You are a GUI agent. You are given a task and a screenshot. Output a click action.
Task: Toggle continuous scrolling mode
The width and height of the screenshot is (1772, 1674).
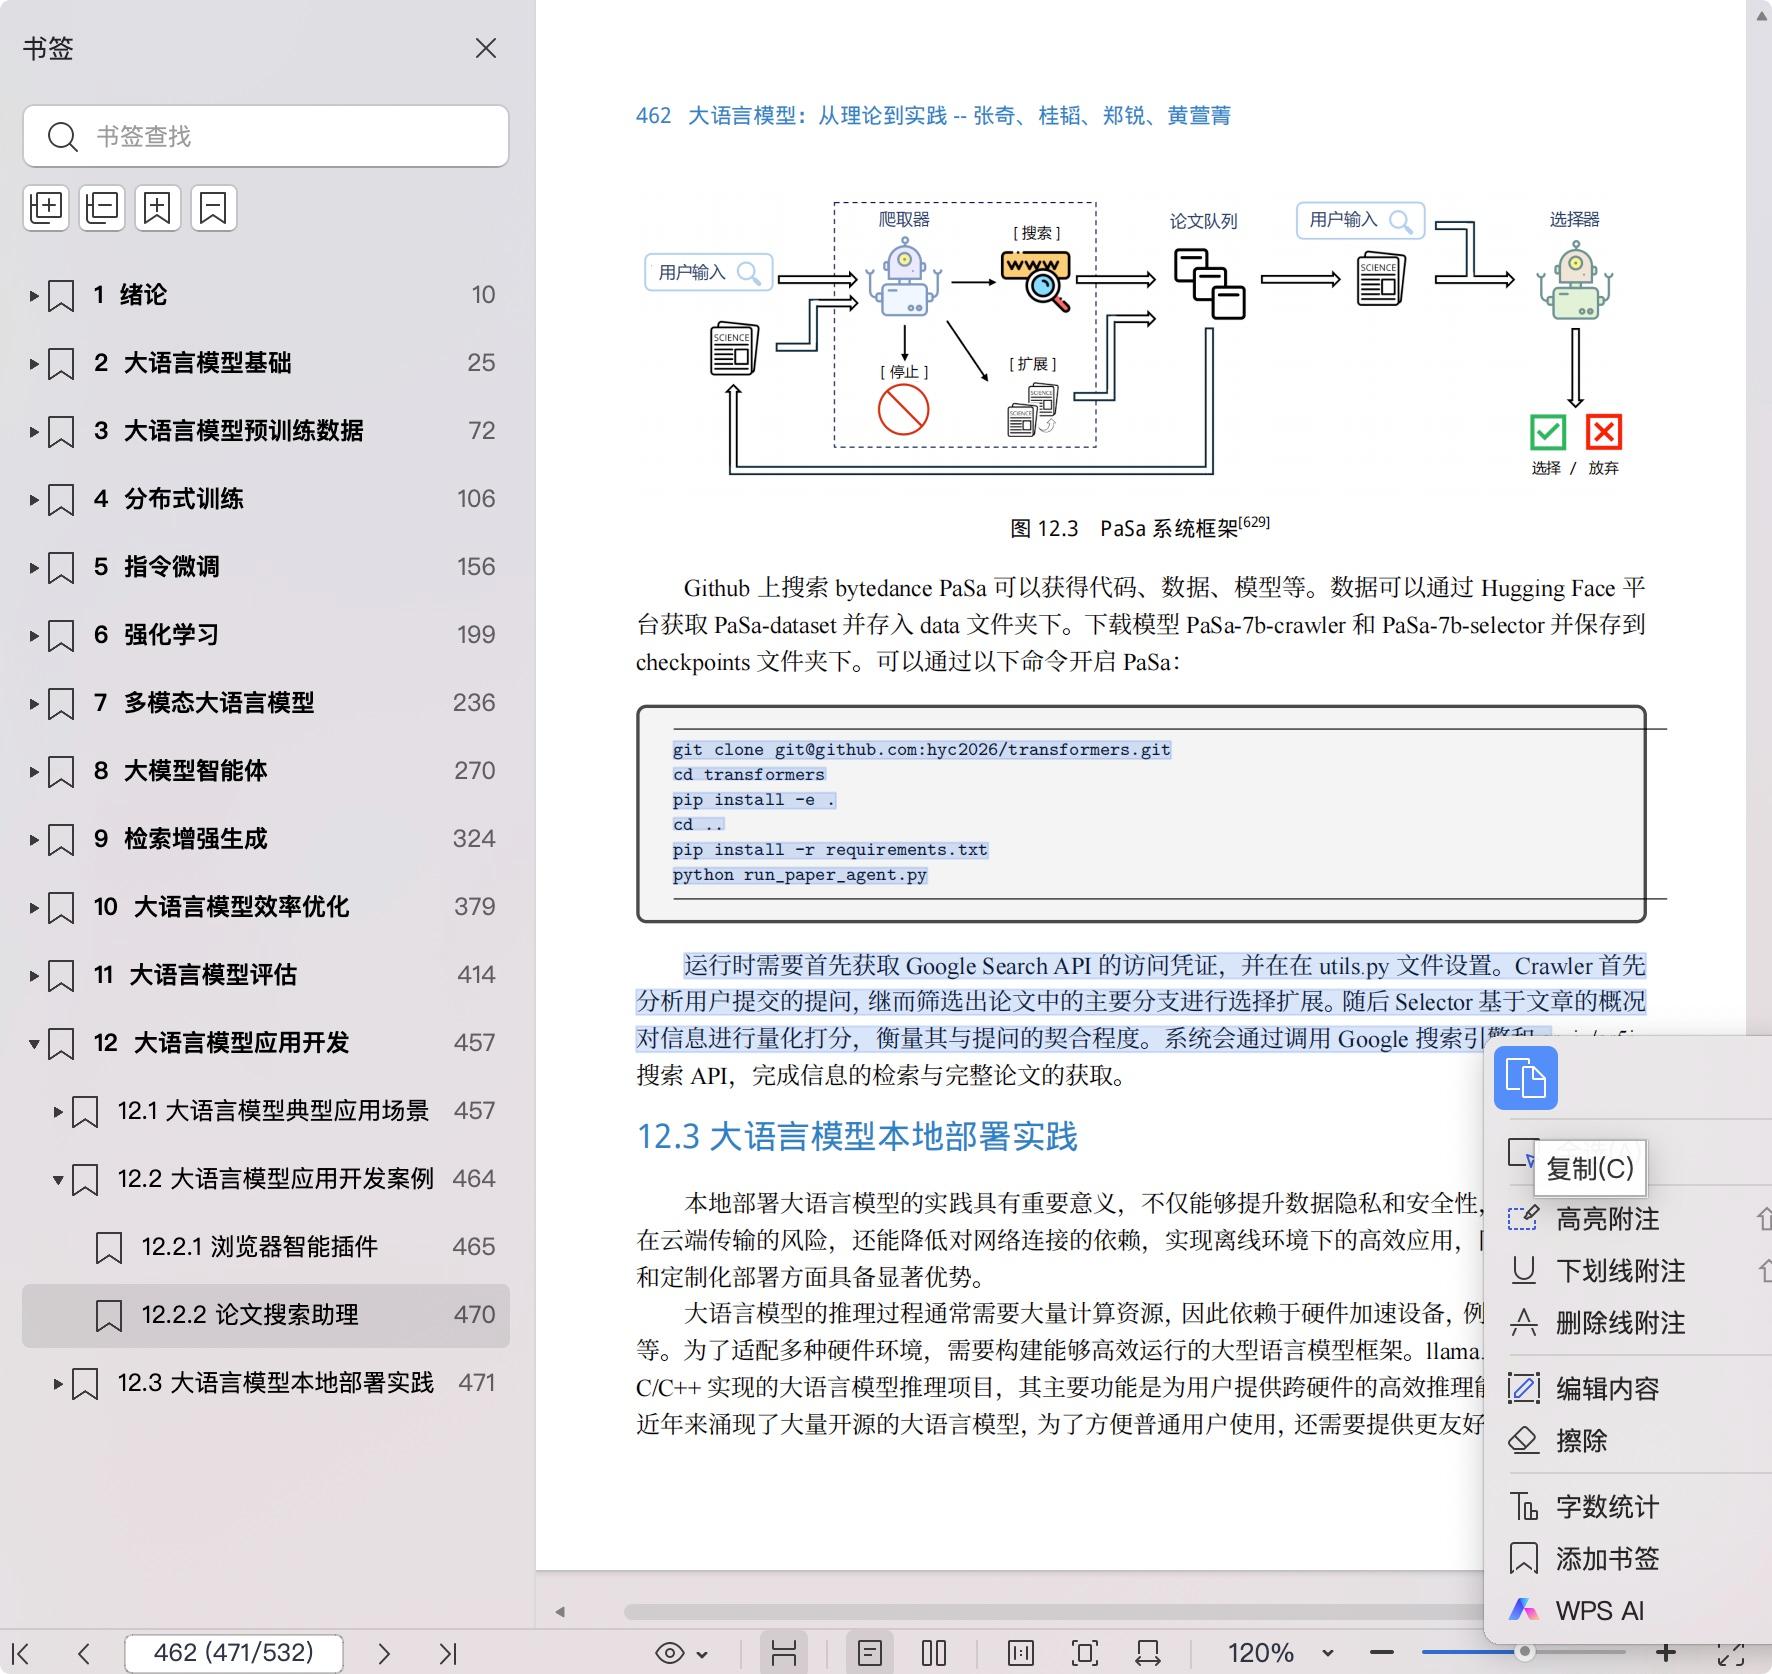(x=783, y=1653)
